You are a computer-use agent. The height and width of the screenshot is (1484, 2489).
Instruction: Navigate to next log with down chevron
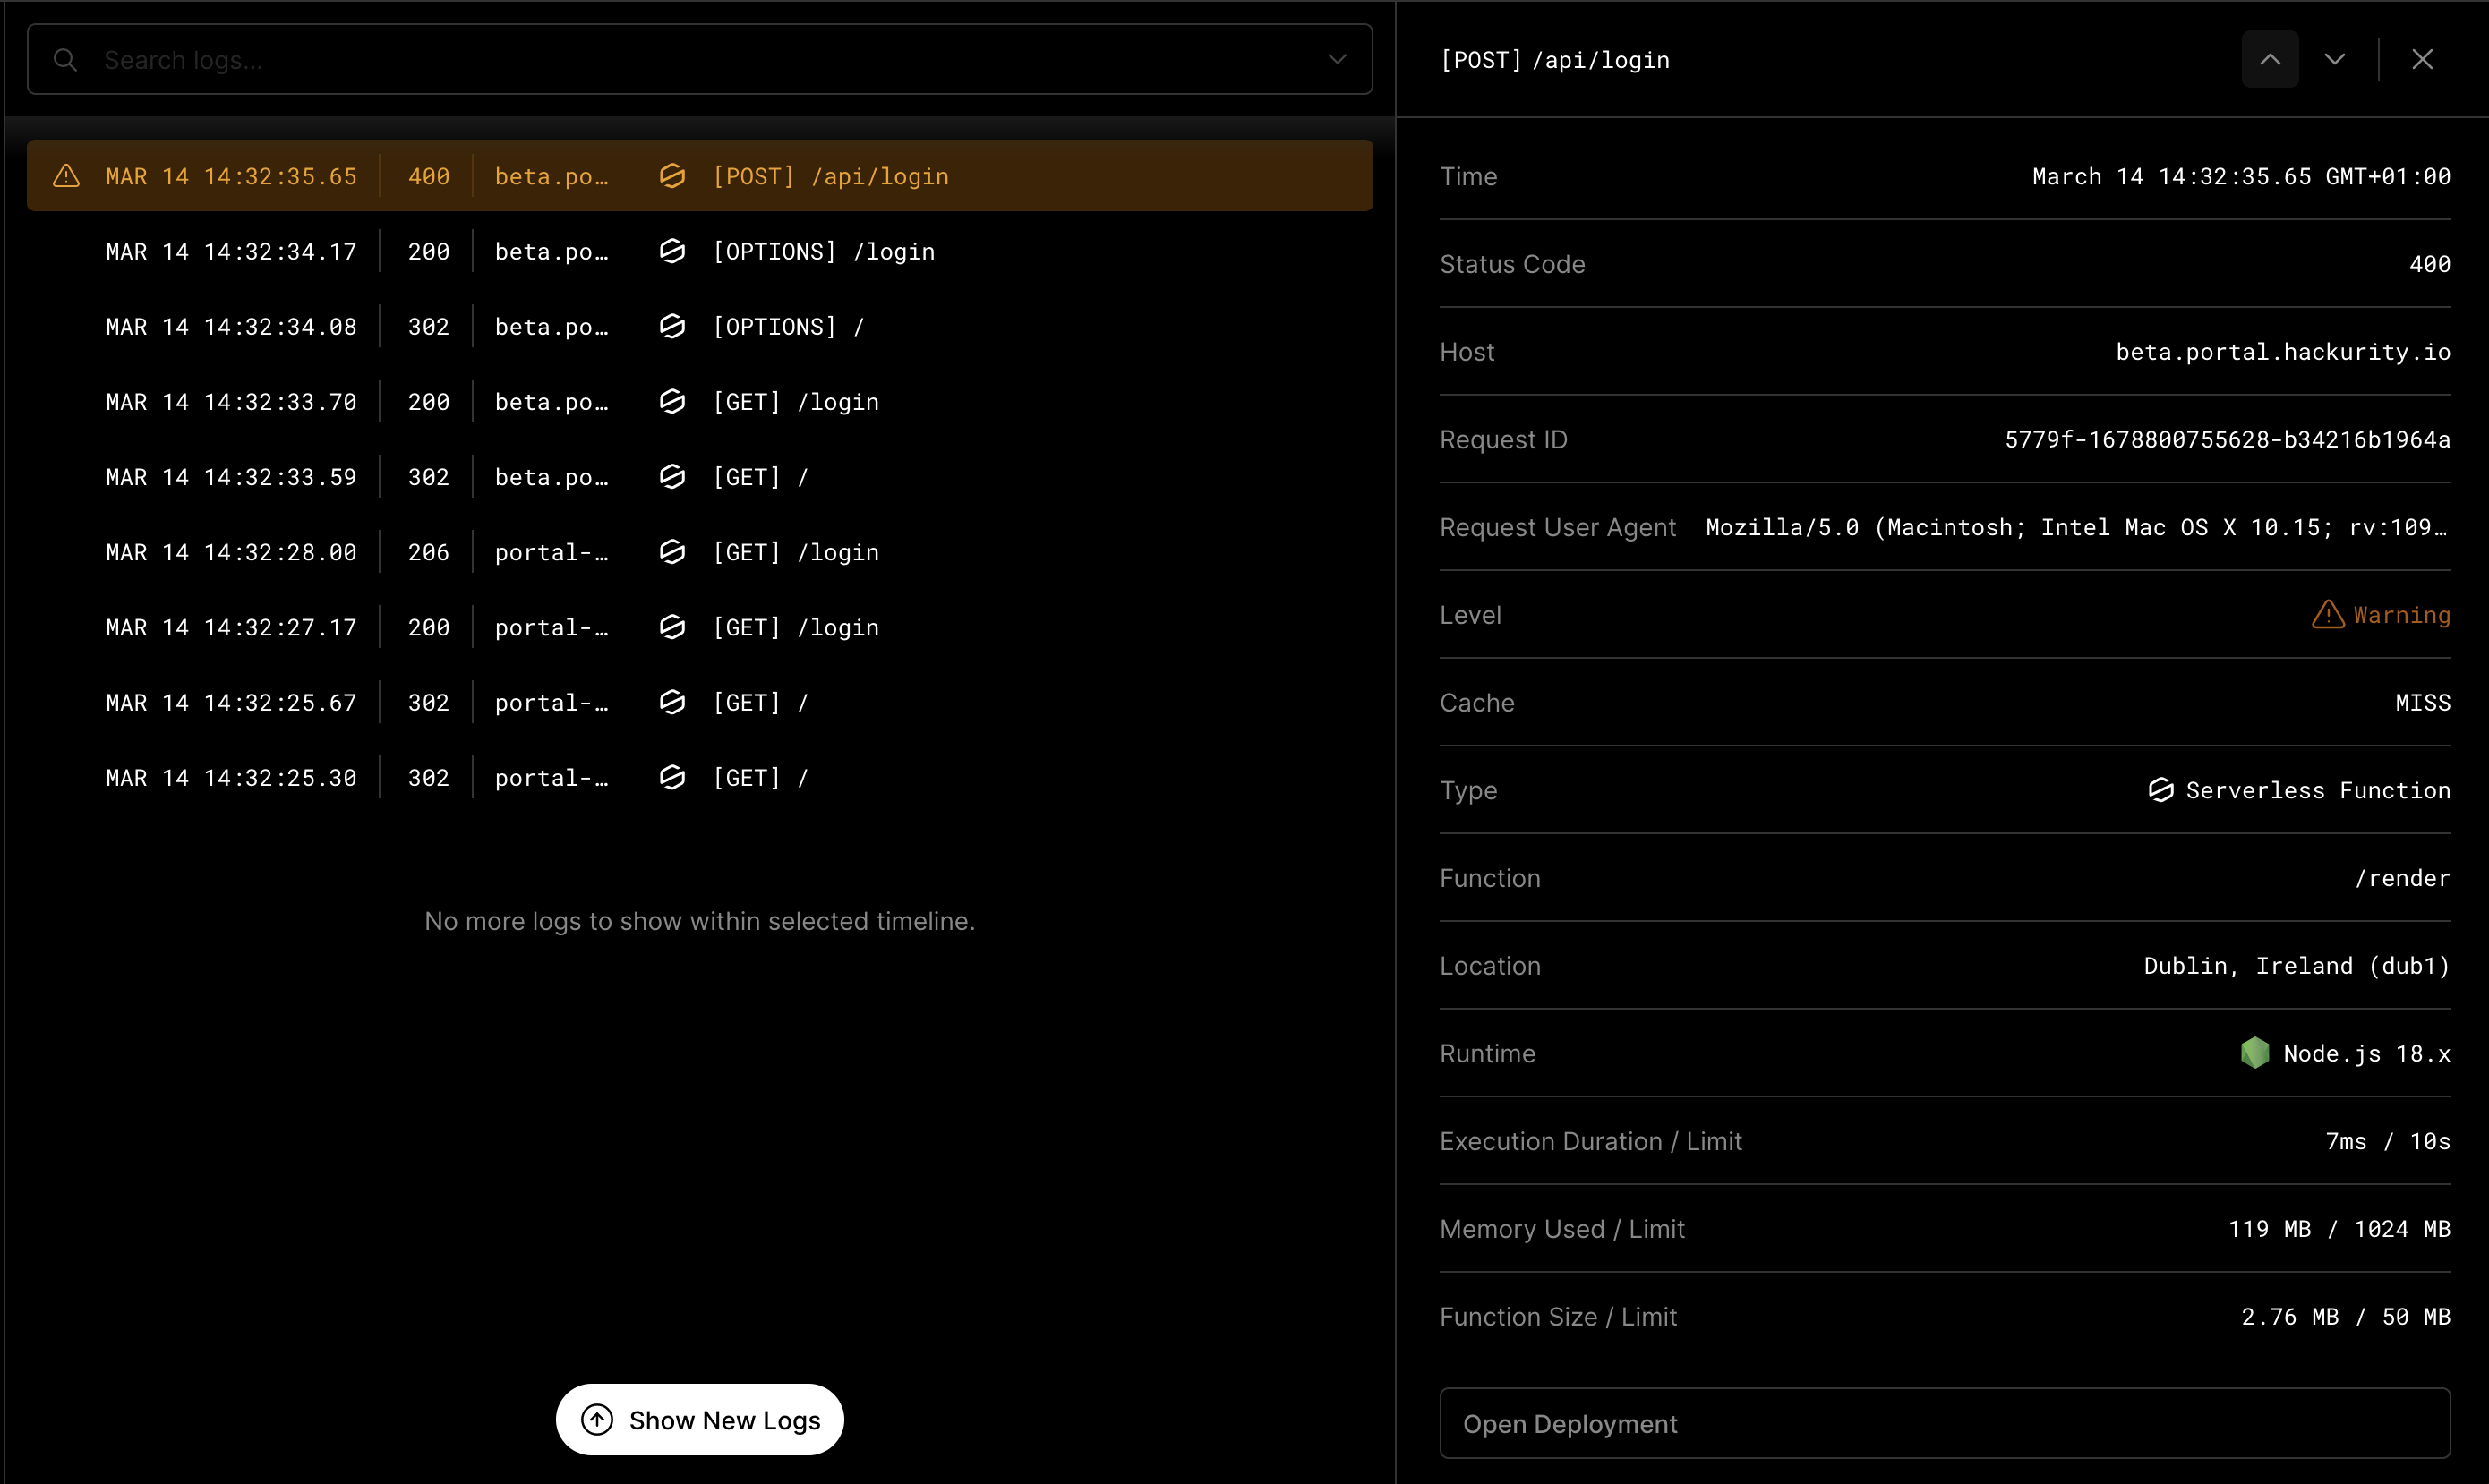pos(2334,59)
